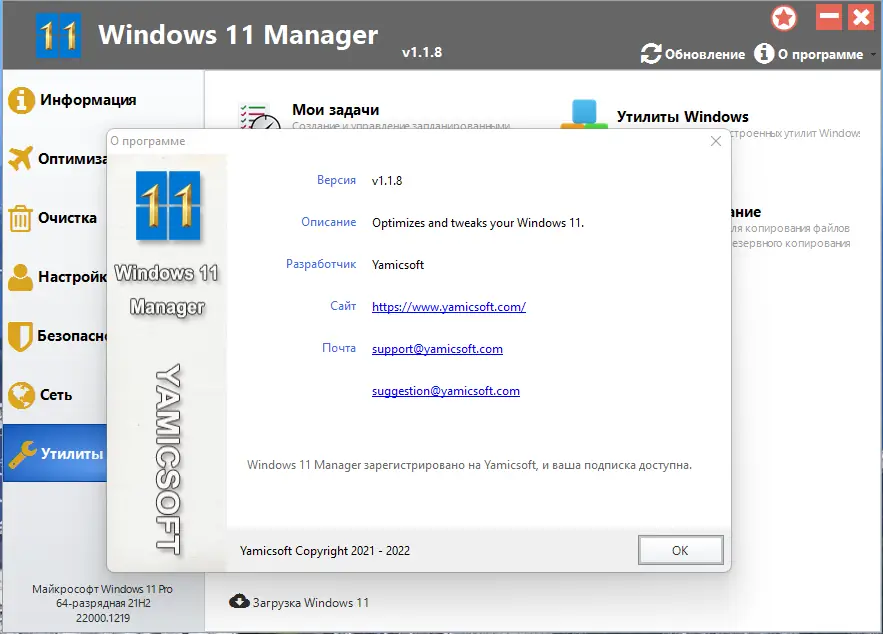Click the registration status text in dialog
Viewport: 883px width, 634px height.
(x=469, y=465)
